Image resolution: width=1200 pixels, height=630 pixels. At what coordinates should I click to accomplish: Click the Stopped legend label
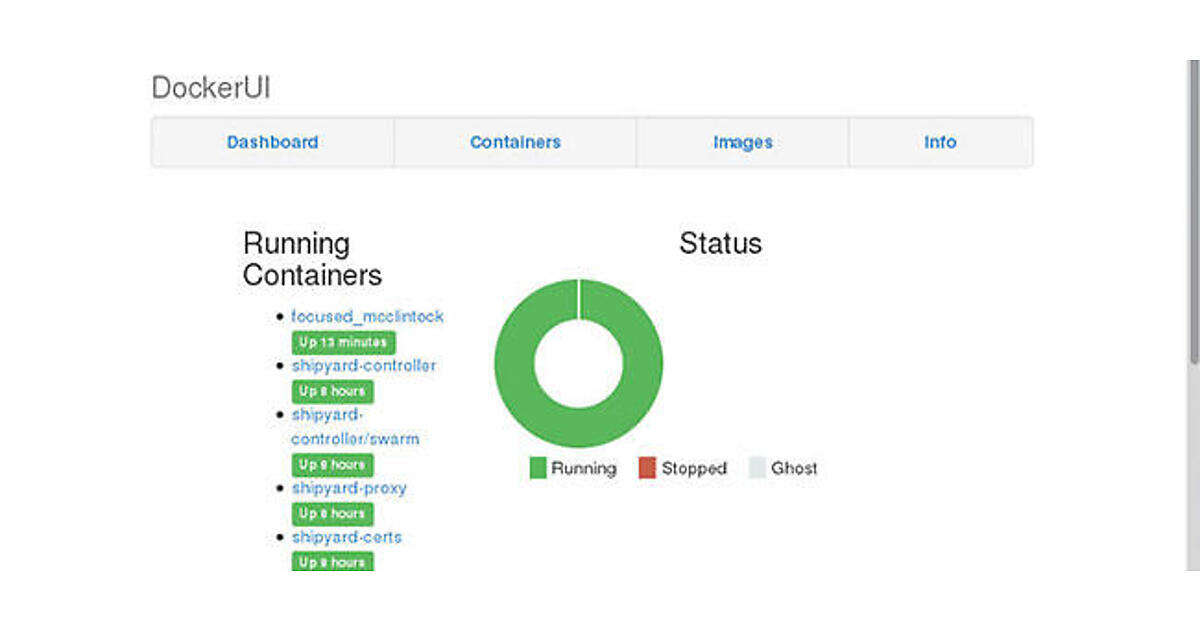(694, 468)
